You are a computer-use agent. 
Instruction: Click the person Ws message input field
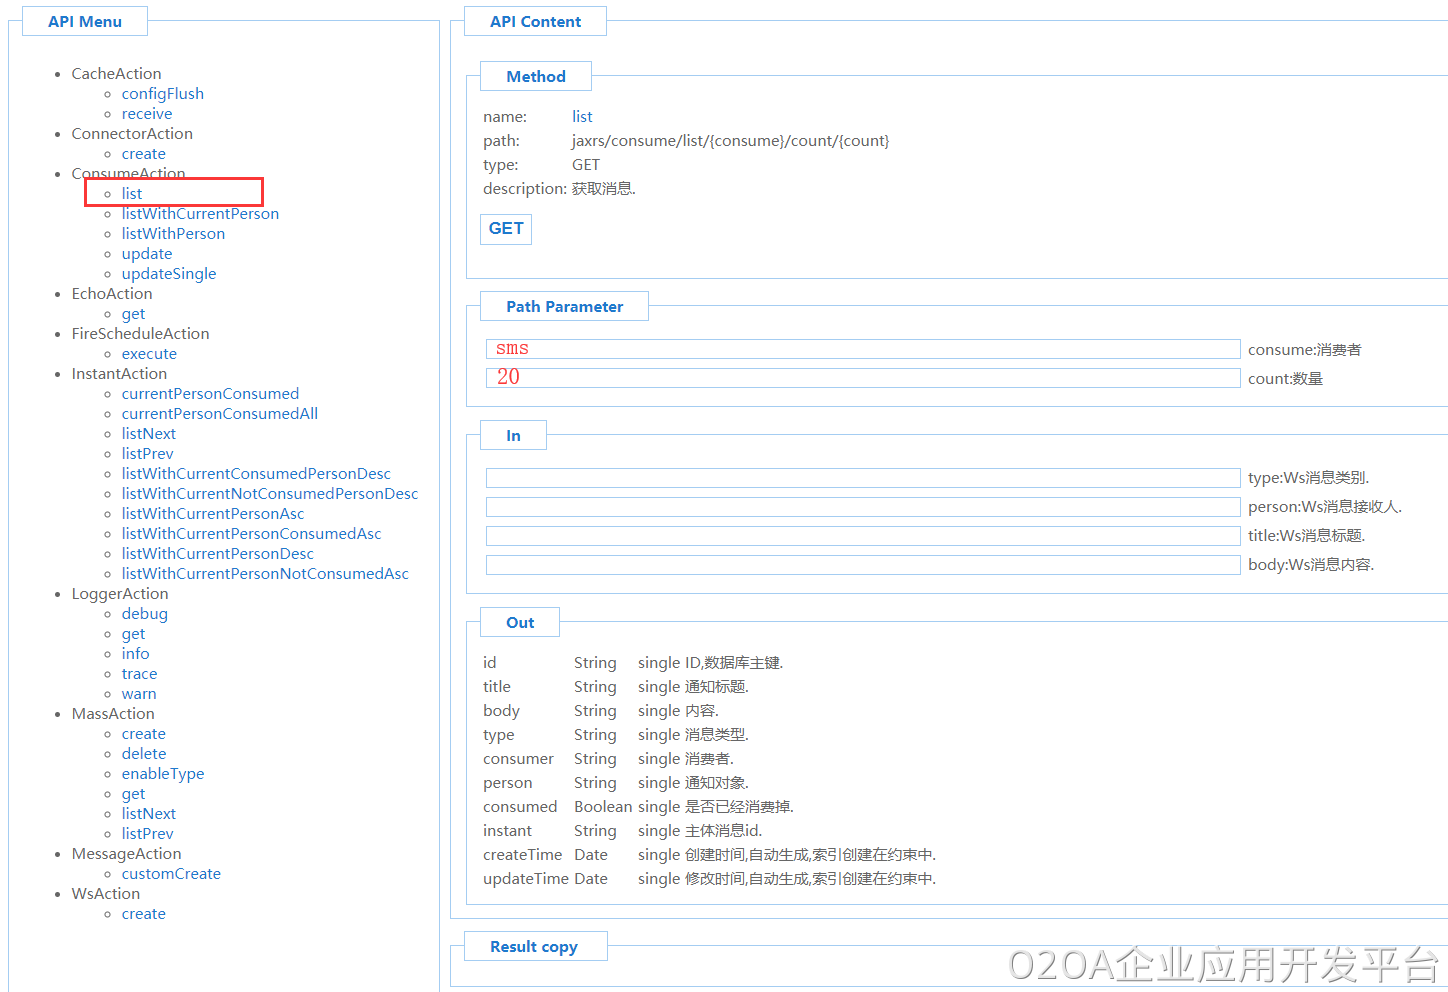862,507
